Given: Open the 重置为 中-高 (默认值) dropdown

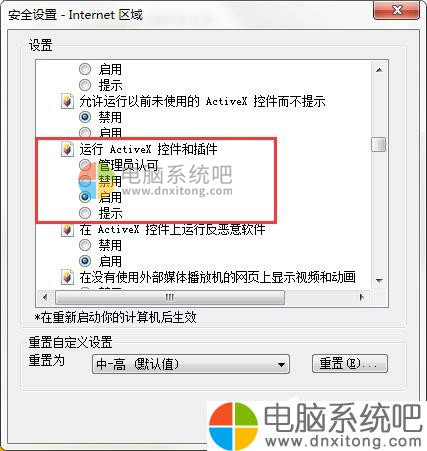Looking at the screenshot, I should tap(191, 364).
